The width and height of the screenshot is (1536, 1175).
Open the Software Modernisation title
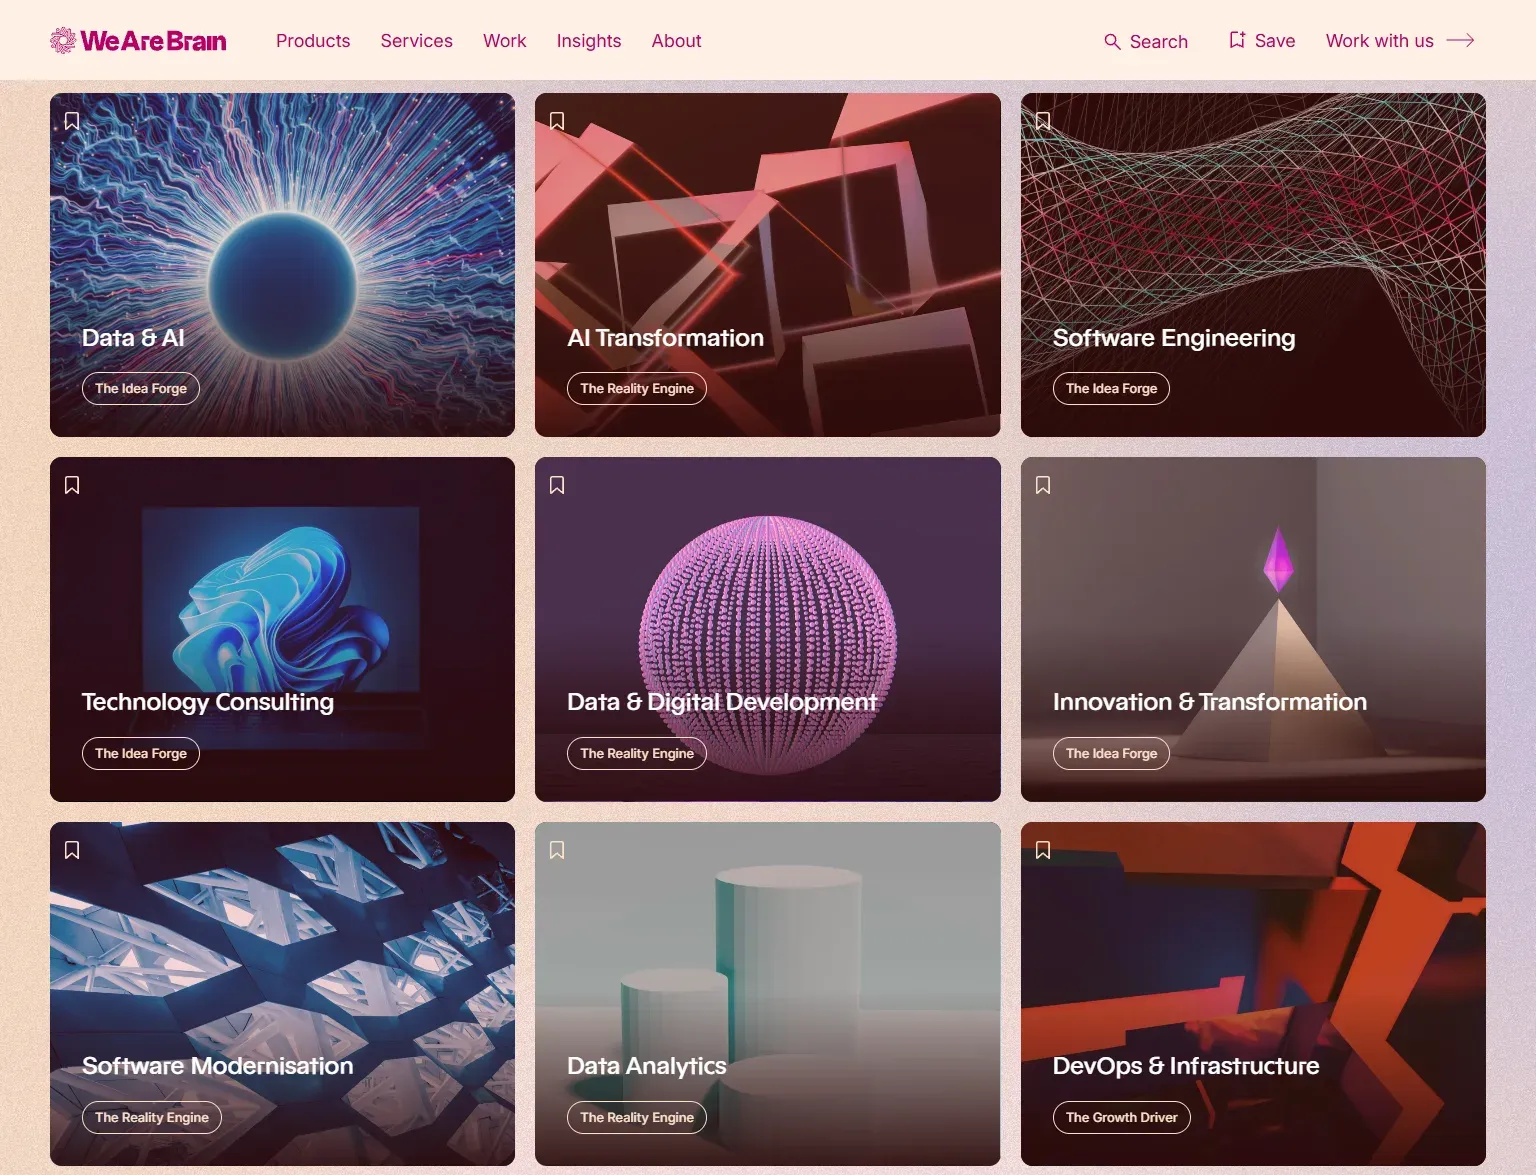pyautogui.click(x=218, y=1066)
